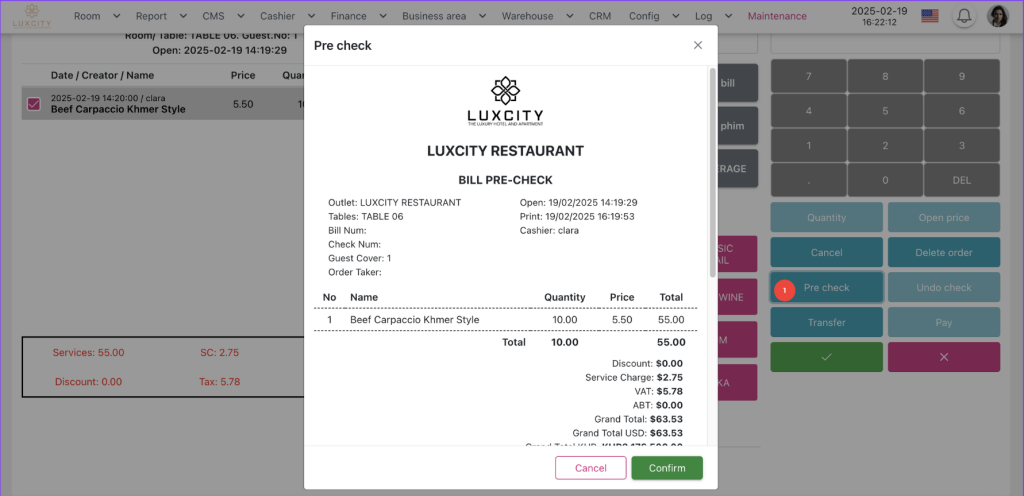Open the Cashier dropdown menu
The width and height of the screenshot is (1024, 496).
286,16
